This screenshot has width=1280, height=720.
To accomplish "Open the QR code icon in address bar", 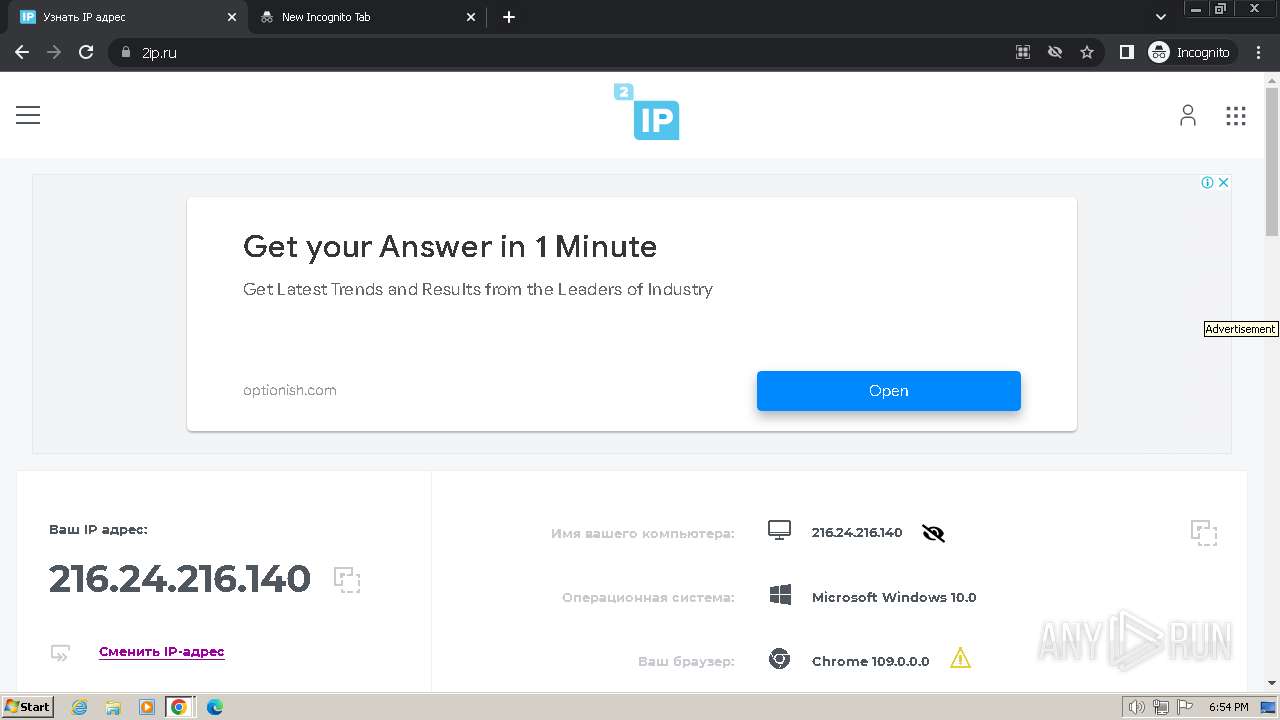I will 1023,52.
